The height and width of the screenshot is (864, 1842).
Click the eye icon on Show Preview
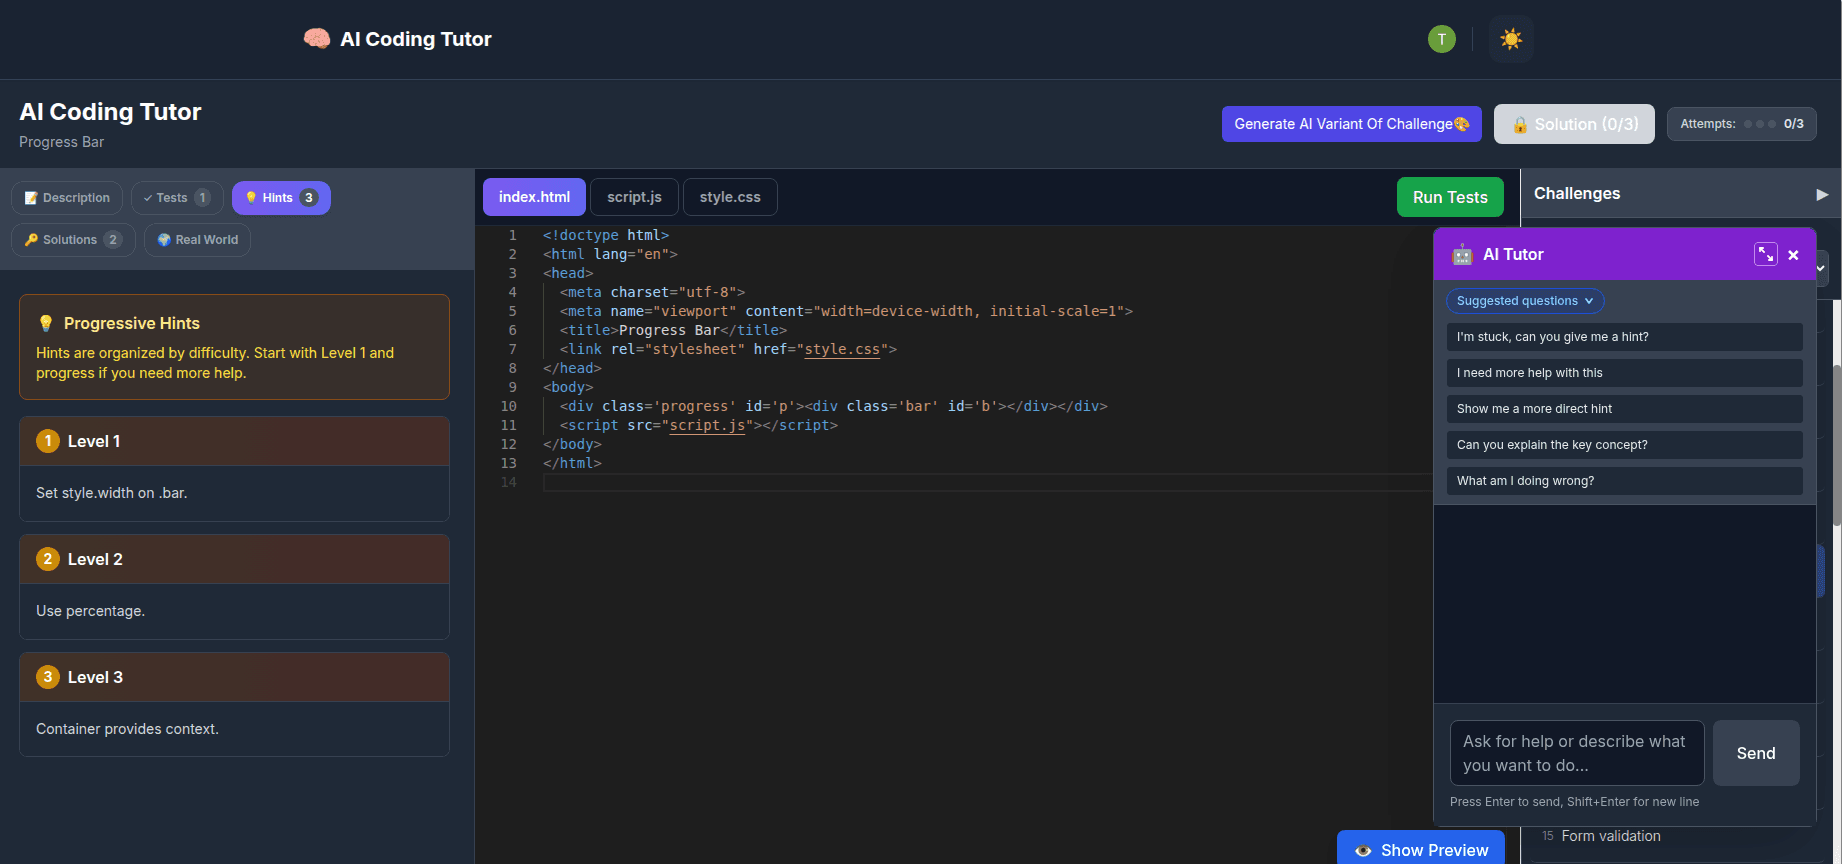1363,850
